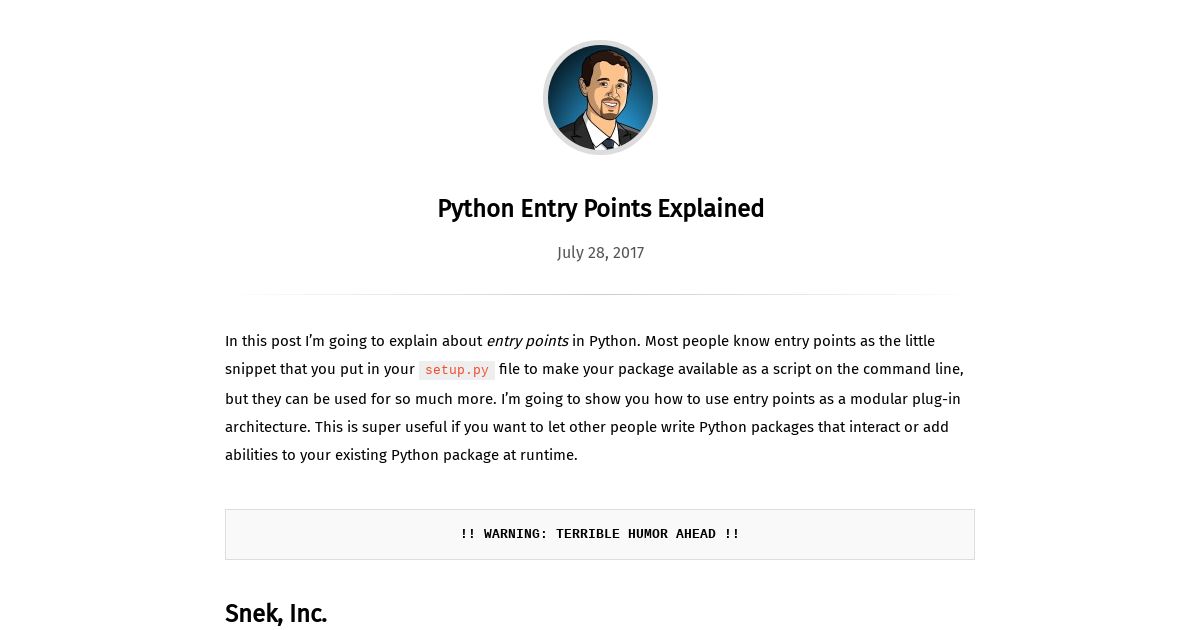Click the horizontal divider under the date
The image size is (1200, 630).
click(600, 294)
